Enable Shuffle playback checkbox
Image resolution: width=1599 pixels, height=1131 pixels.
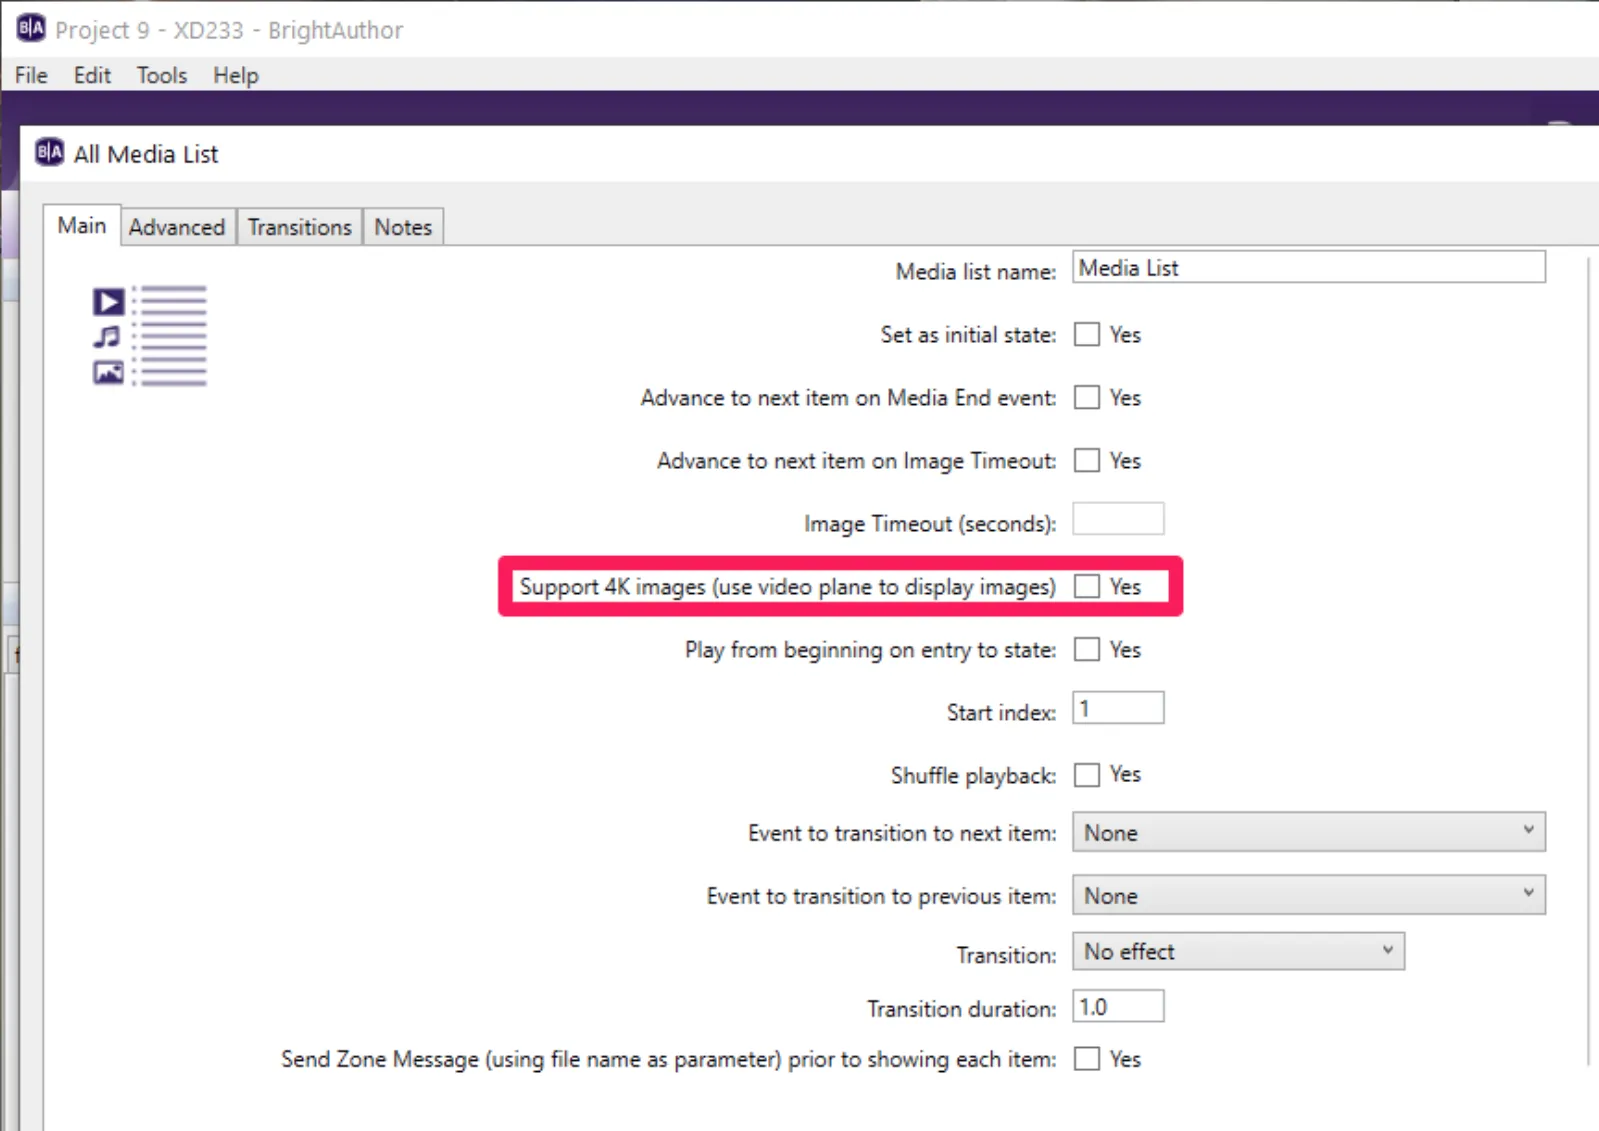coord(1087,774)
